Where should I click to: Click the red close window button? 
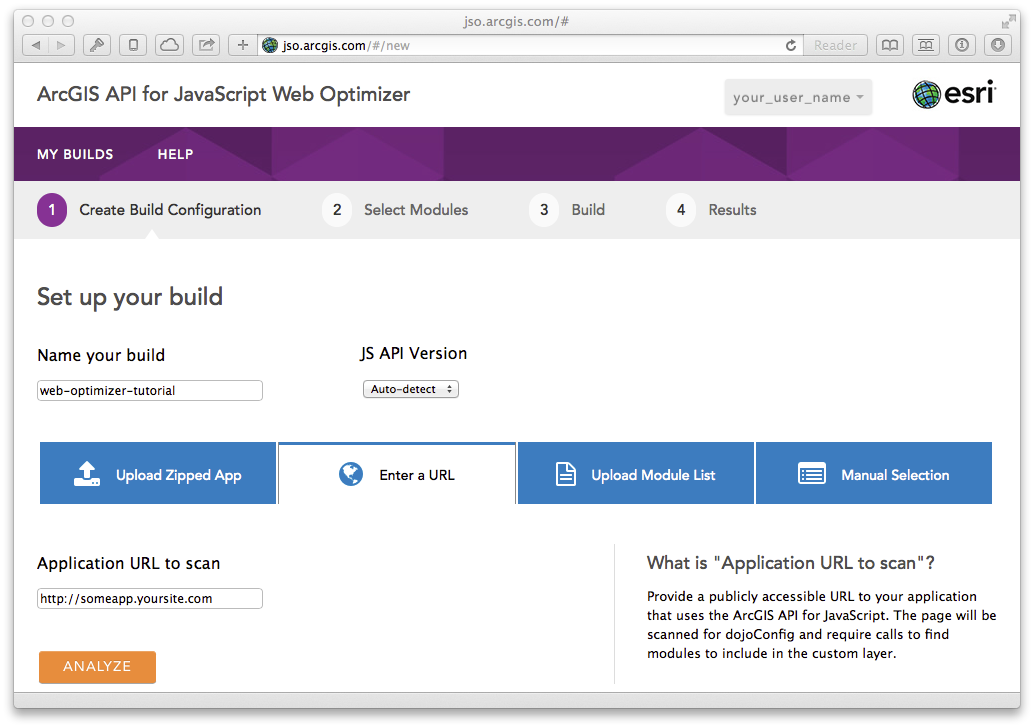[x=28, y=21]
